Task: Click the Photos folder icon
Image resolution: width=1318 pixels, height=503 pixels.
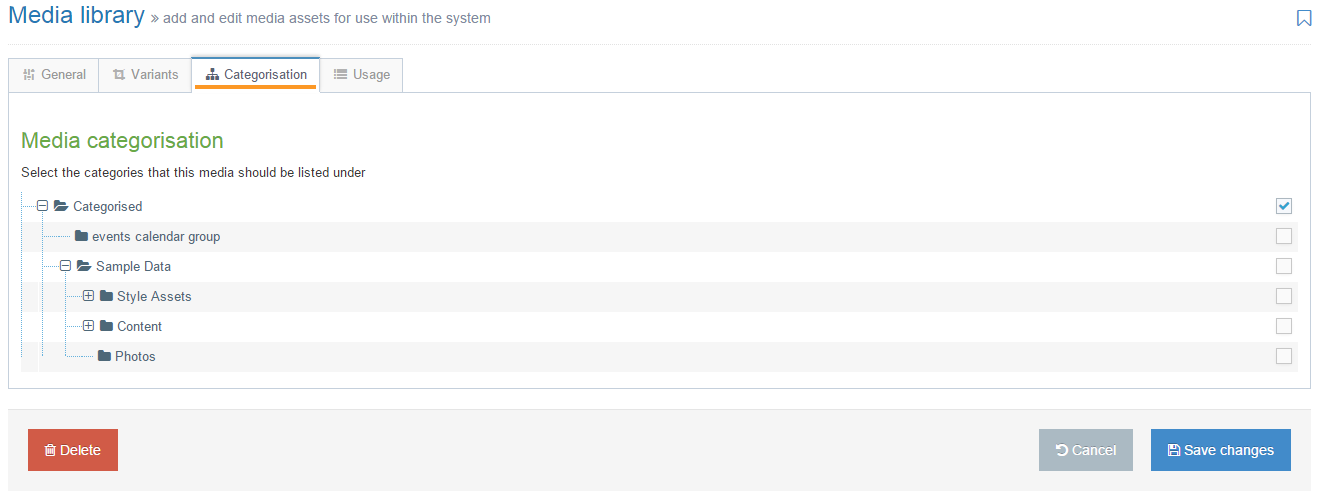Action: tap(104, 357)
